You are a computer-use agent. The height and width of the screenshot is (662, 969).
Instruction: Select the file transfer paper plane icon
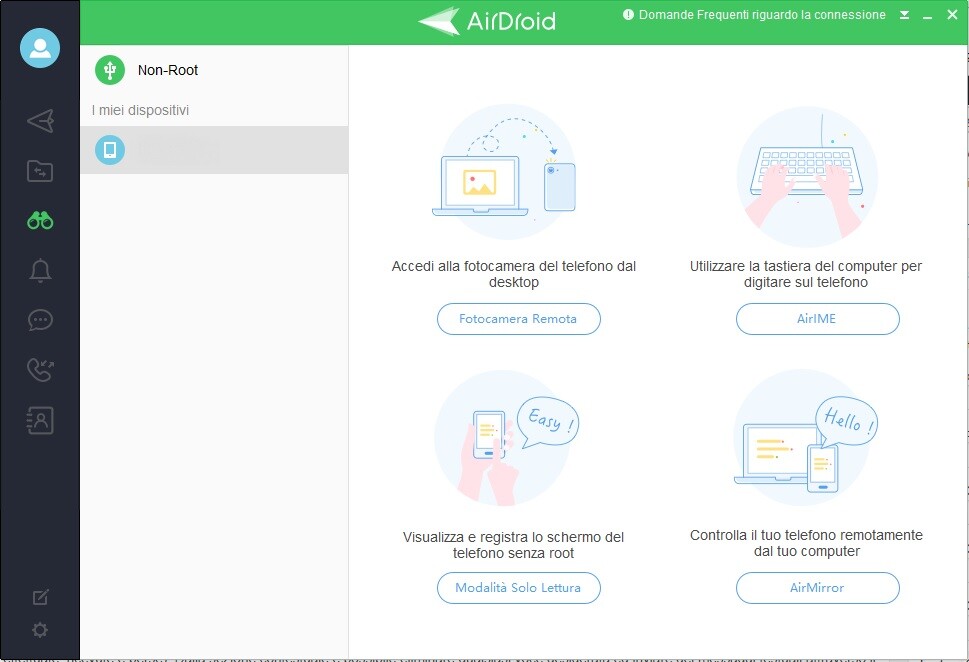39,121
